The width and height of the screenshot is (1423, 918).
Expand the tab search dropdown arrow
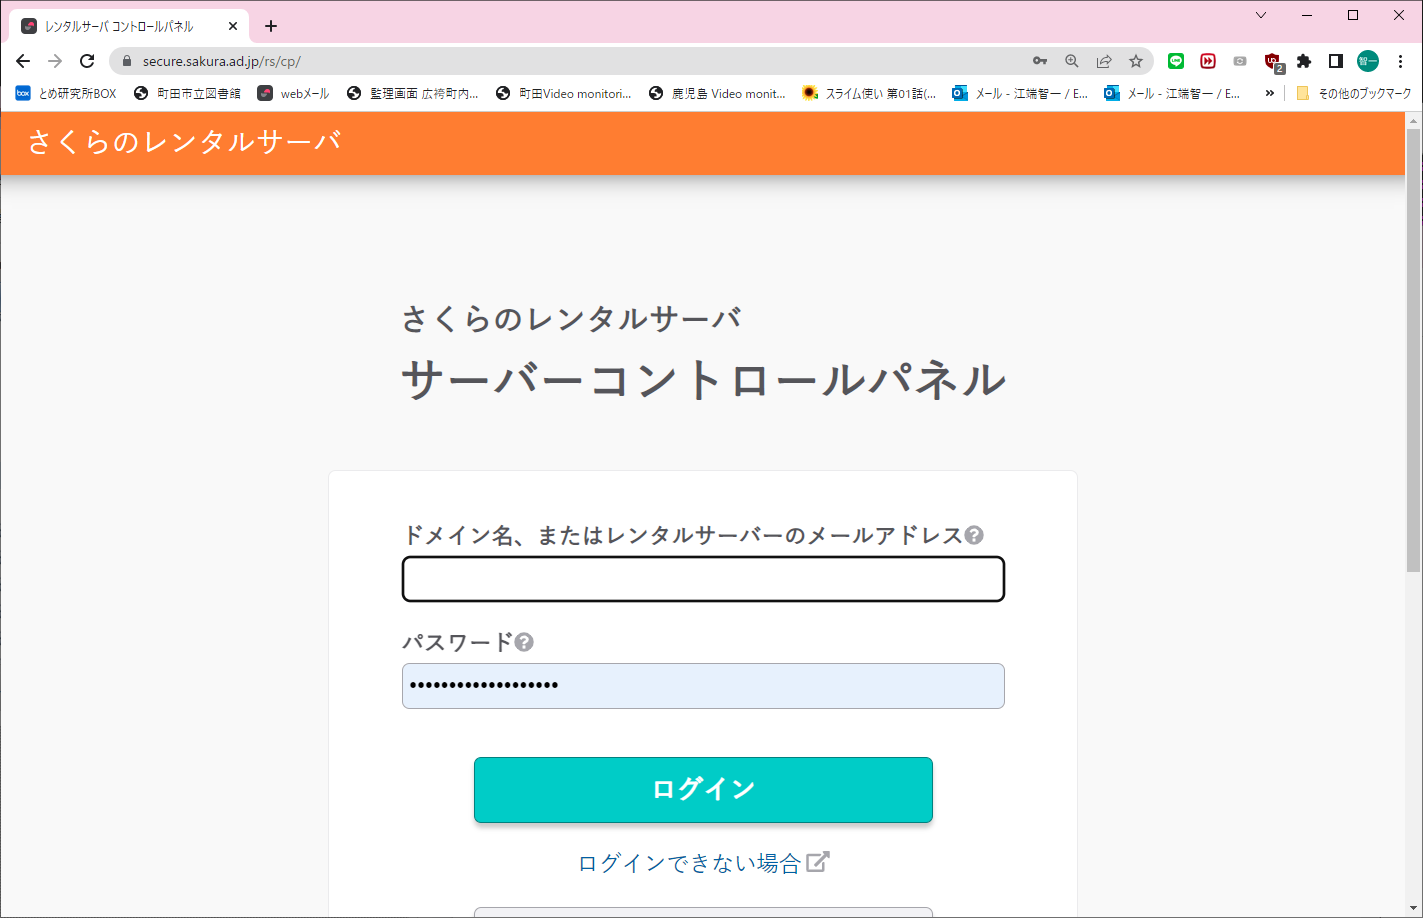[1261, 15]
